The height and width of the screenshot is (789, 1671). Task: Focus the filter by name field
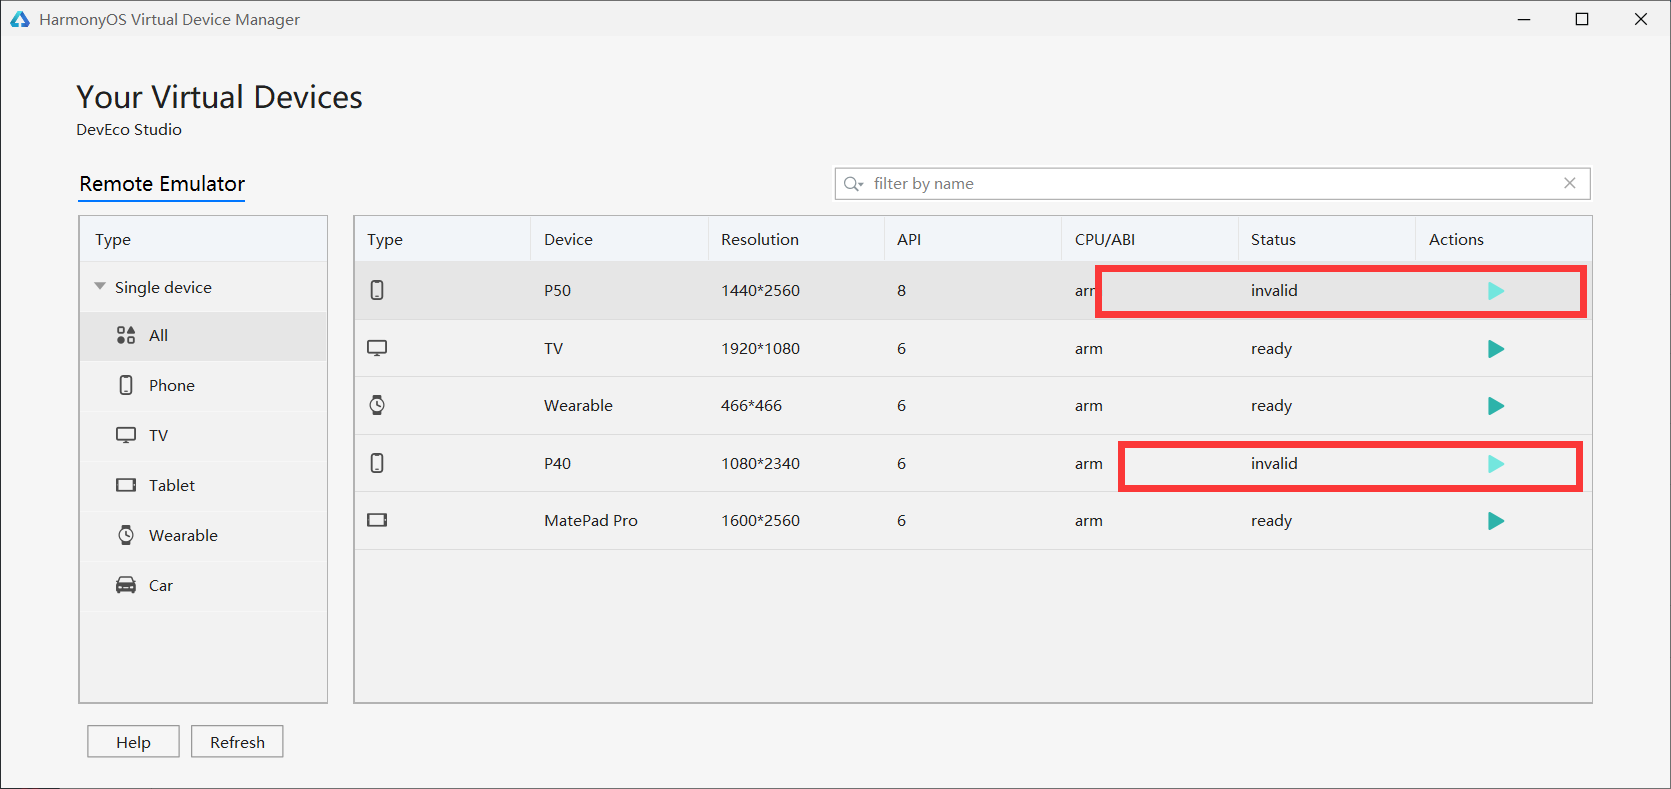pos(1212,184)
